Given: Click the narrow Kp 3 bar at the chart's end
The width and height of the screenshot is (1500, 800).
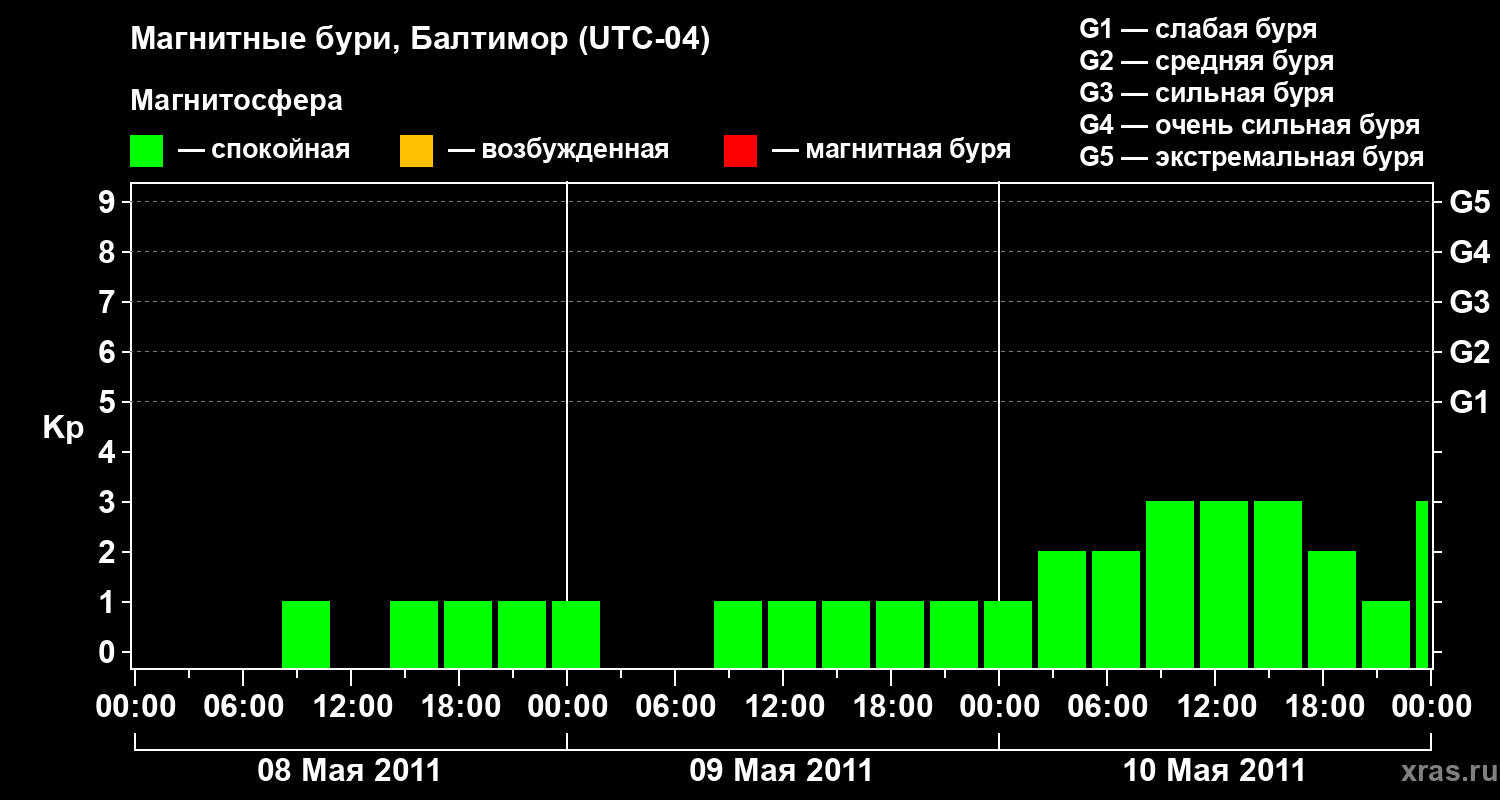Looking at the screenshot, I should 1422,584.
